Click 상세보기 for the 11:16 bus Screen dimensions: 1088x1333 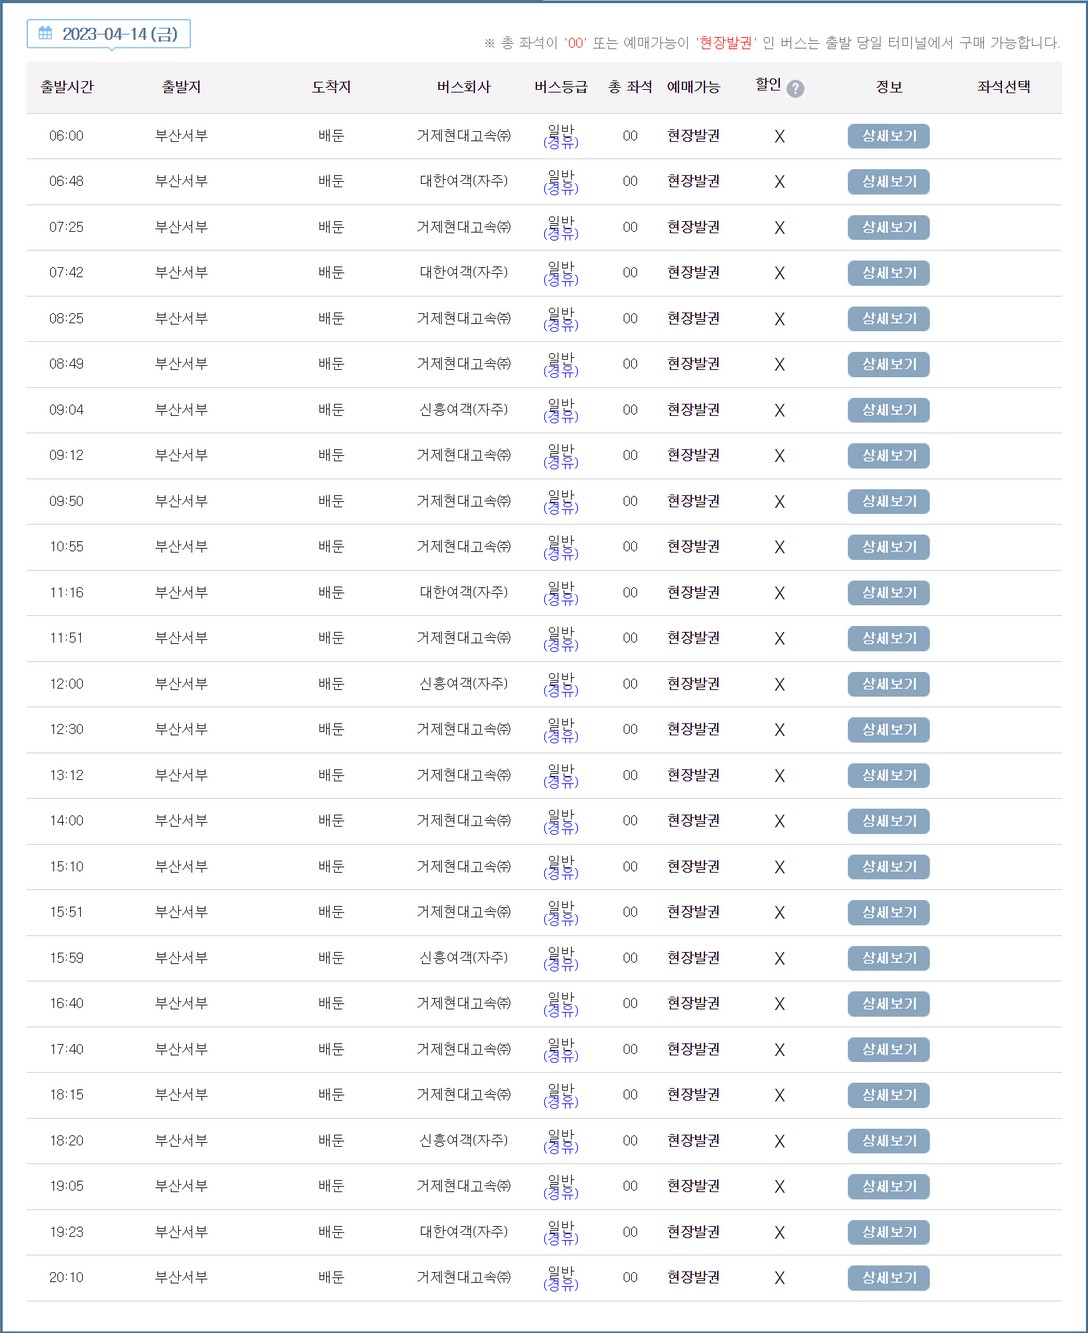pyautogui.click(x=888, y=593)
